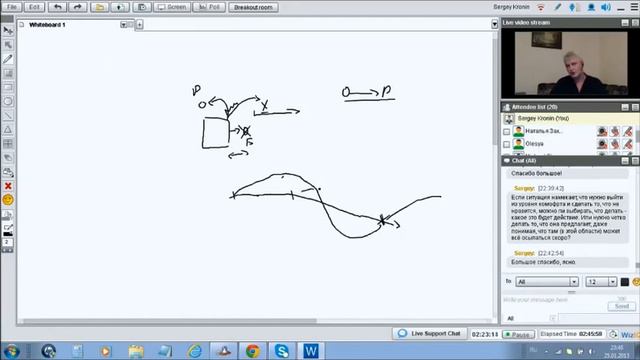
Task: Open the Edit menu
Action: pos(34,7)
